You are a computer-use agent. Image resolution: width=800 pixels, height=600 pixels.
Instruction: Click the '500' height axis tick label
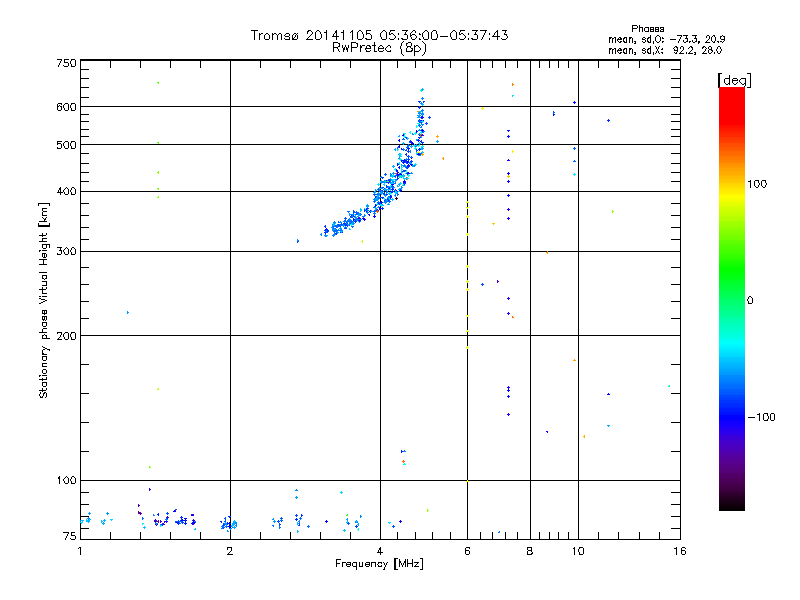(66, 145)
